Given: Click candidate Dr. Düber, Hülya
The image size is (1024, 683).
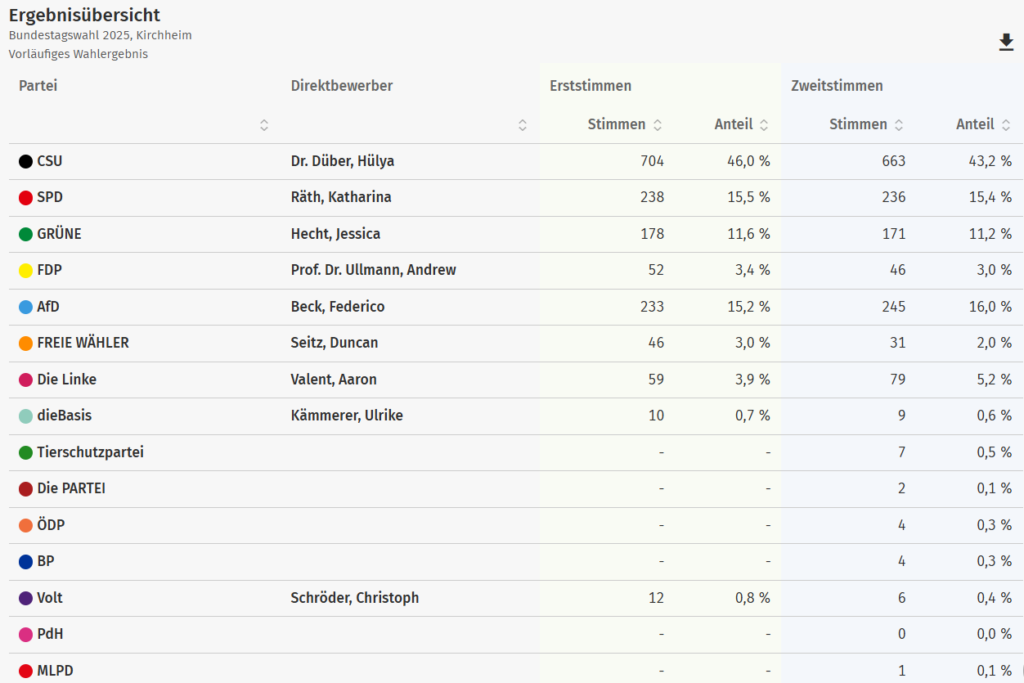Looking at the screenshot, I should tap(342, 161).
